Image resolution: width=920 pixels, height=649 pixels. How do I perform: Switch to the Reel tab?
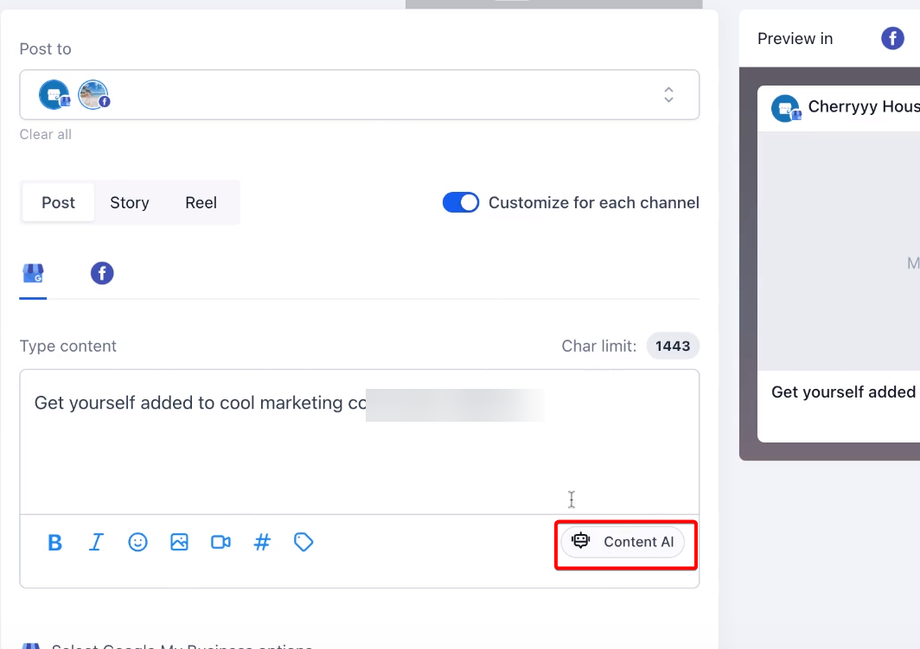point(201,202)
